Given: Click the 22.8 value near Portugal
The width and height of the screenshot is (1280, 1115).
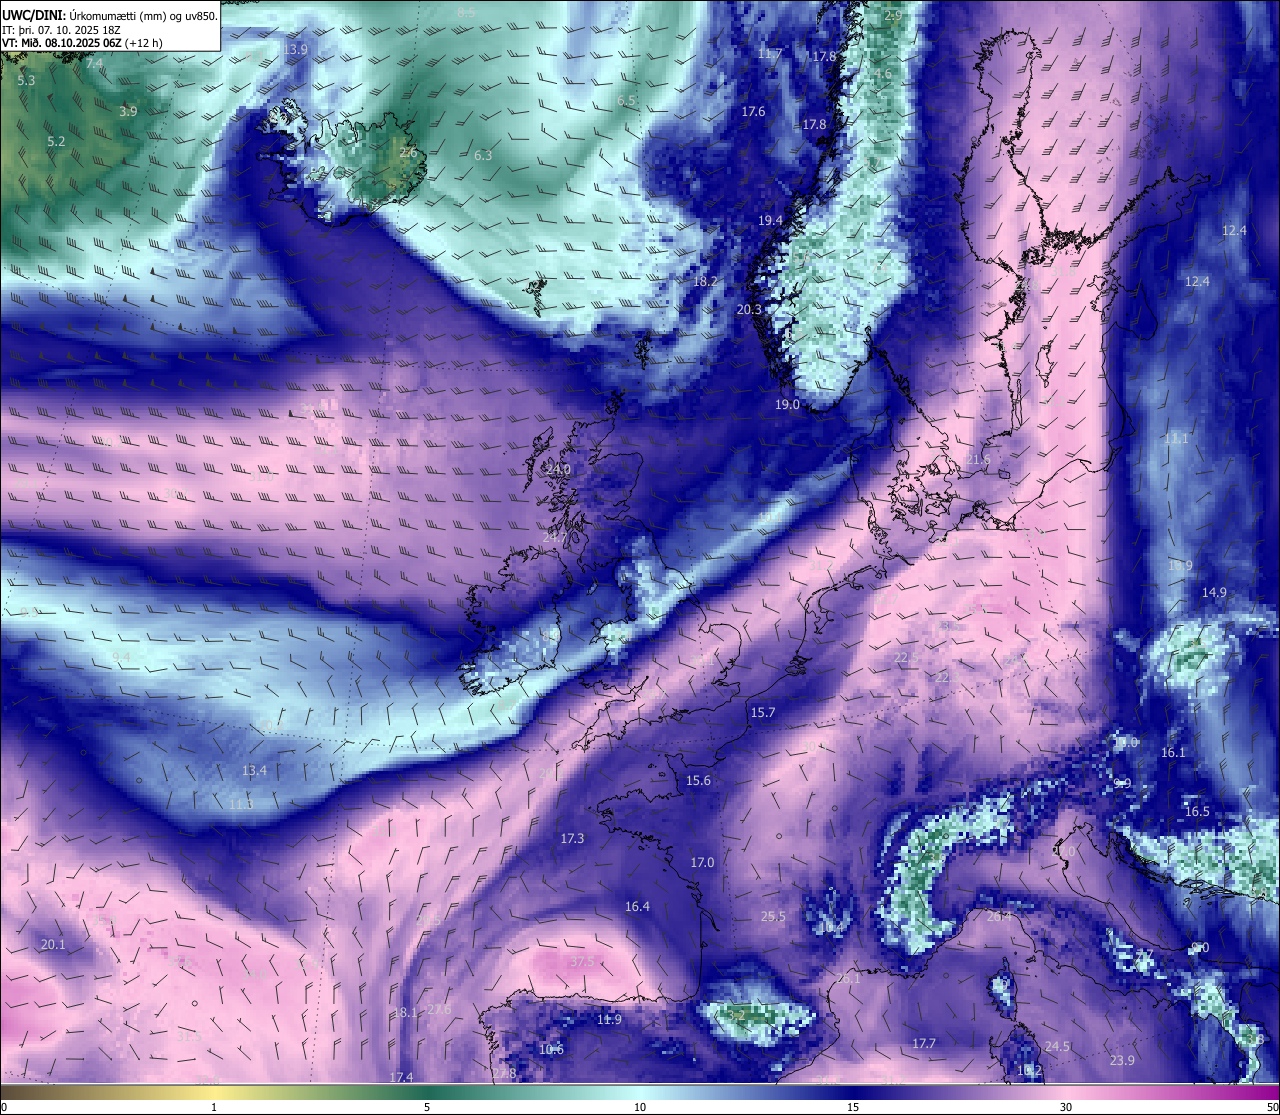Looking at the screenshot, I should pyautogui.click(x=505, y=1074).
